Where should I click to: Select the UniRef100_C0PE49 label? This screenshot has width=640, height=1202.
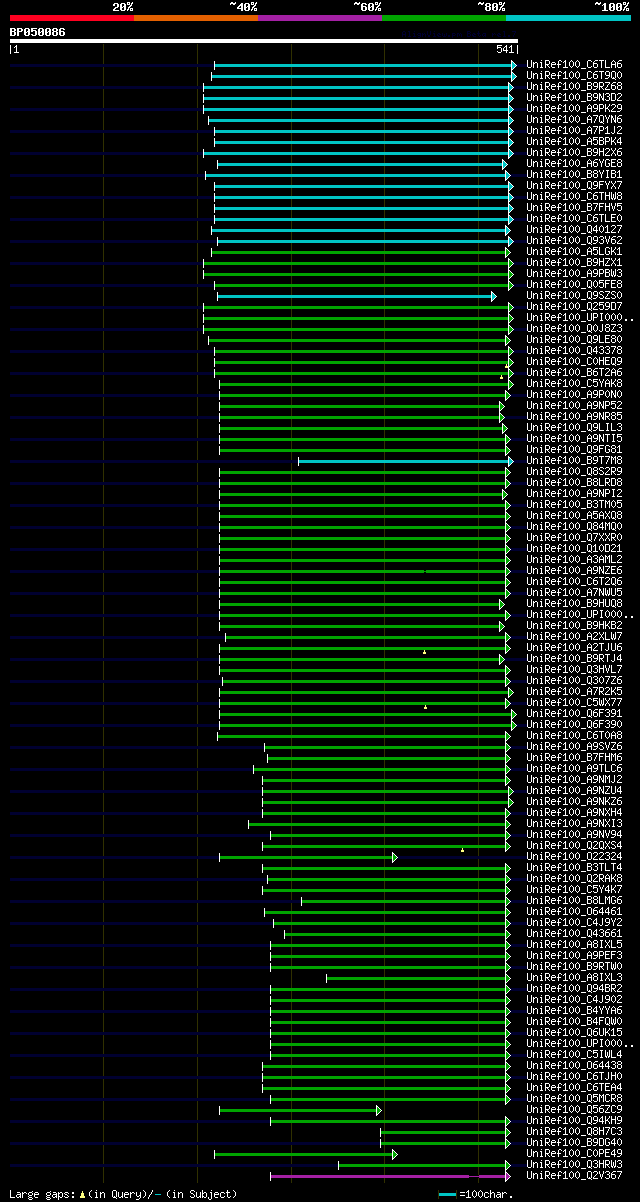[x=574, y=1153]
